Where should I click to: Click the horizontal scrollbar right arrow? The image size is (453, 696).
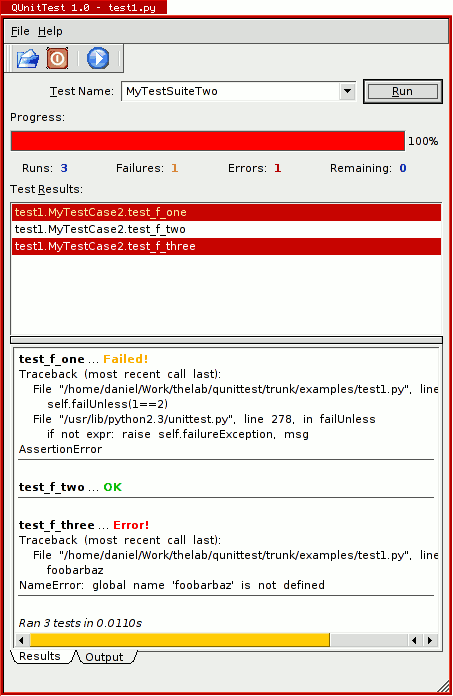(x=429, y=640)
